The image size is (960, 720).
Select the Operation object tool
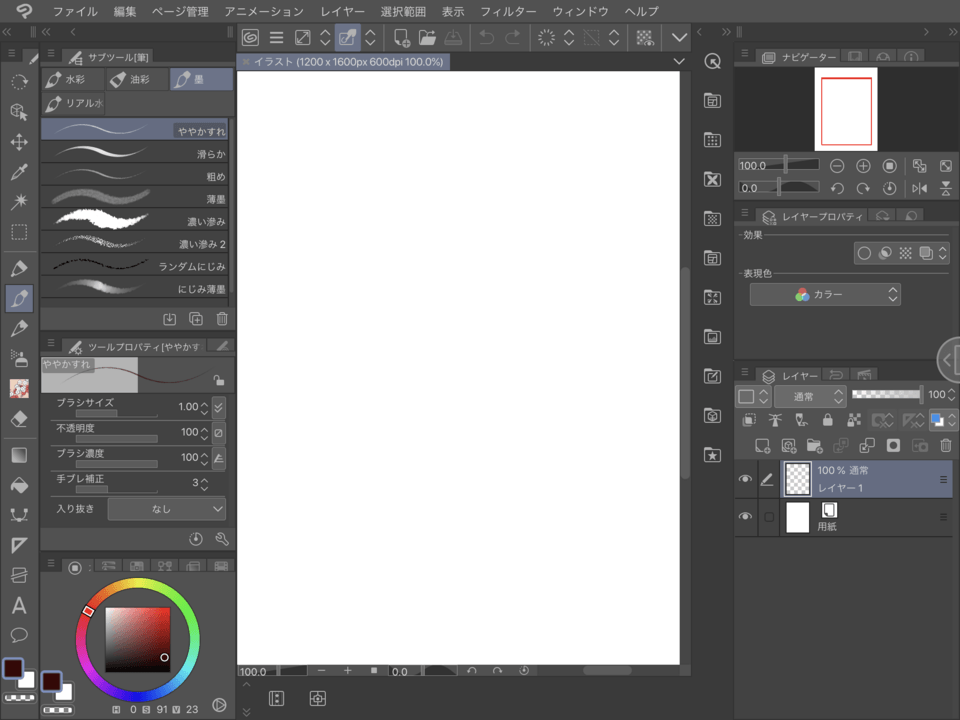19,111
